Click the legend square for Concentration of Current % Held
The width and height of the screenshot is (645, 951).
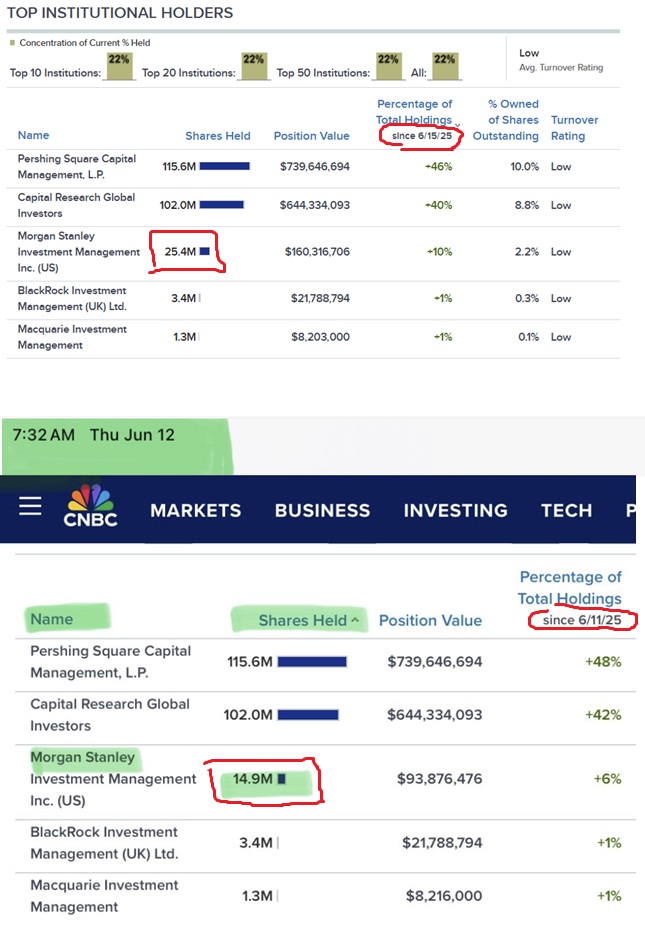(x=12, y=43)
